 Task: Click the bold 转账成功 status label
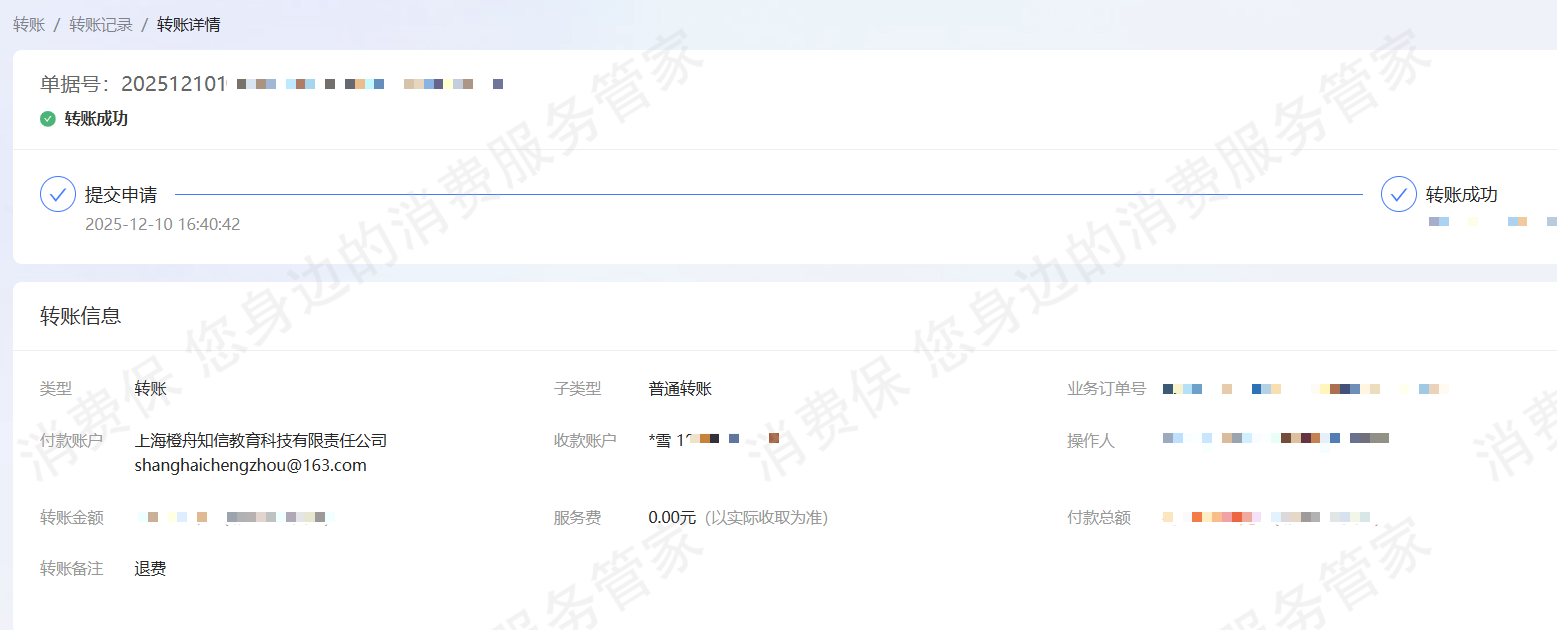pos(97,119)
